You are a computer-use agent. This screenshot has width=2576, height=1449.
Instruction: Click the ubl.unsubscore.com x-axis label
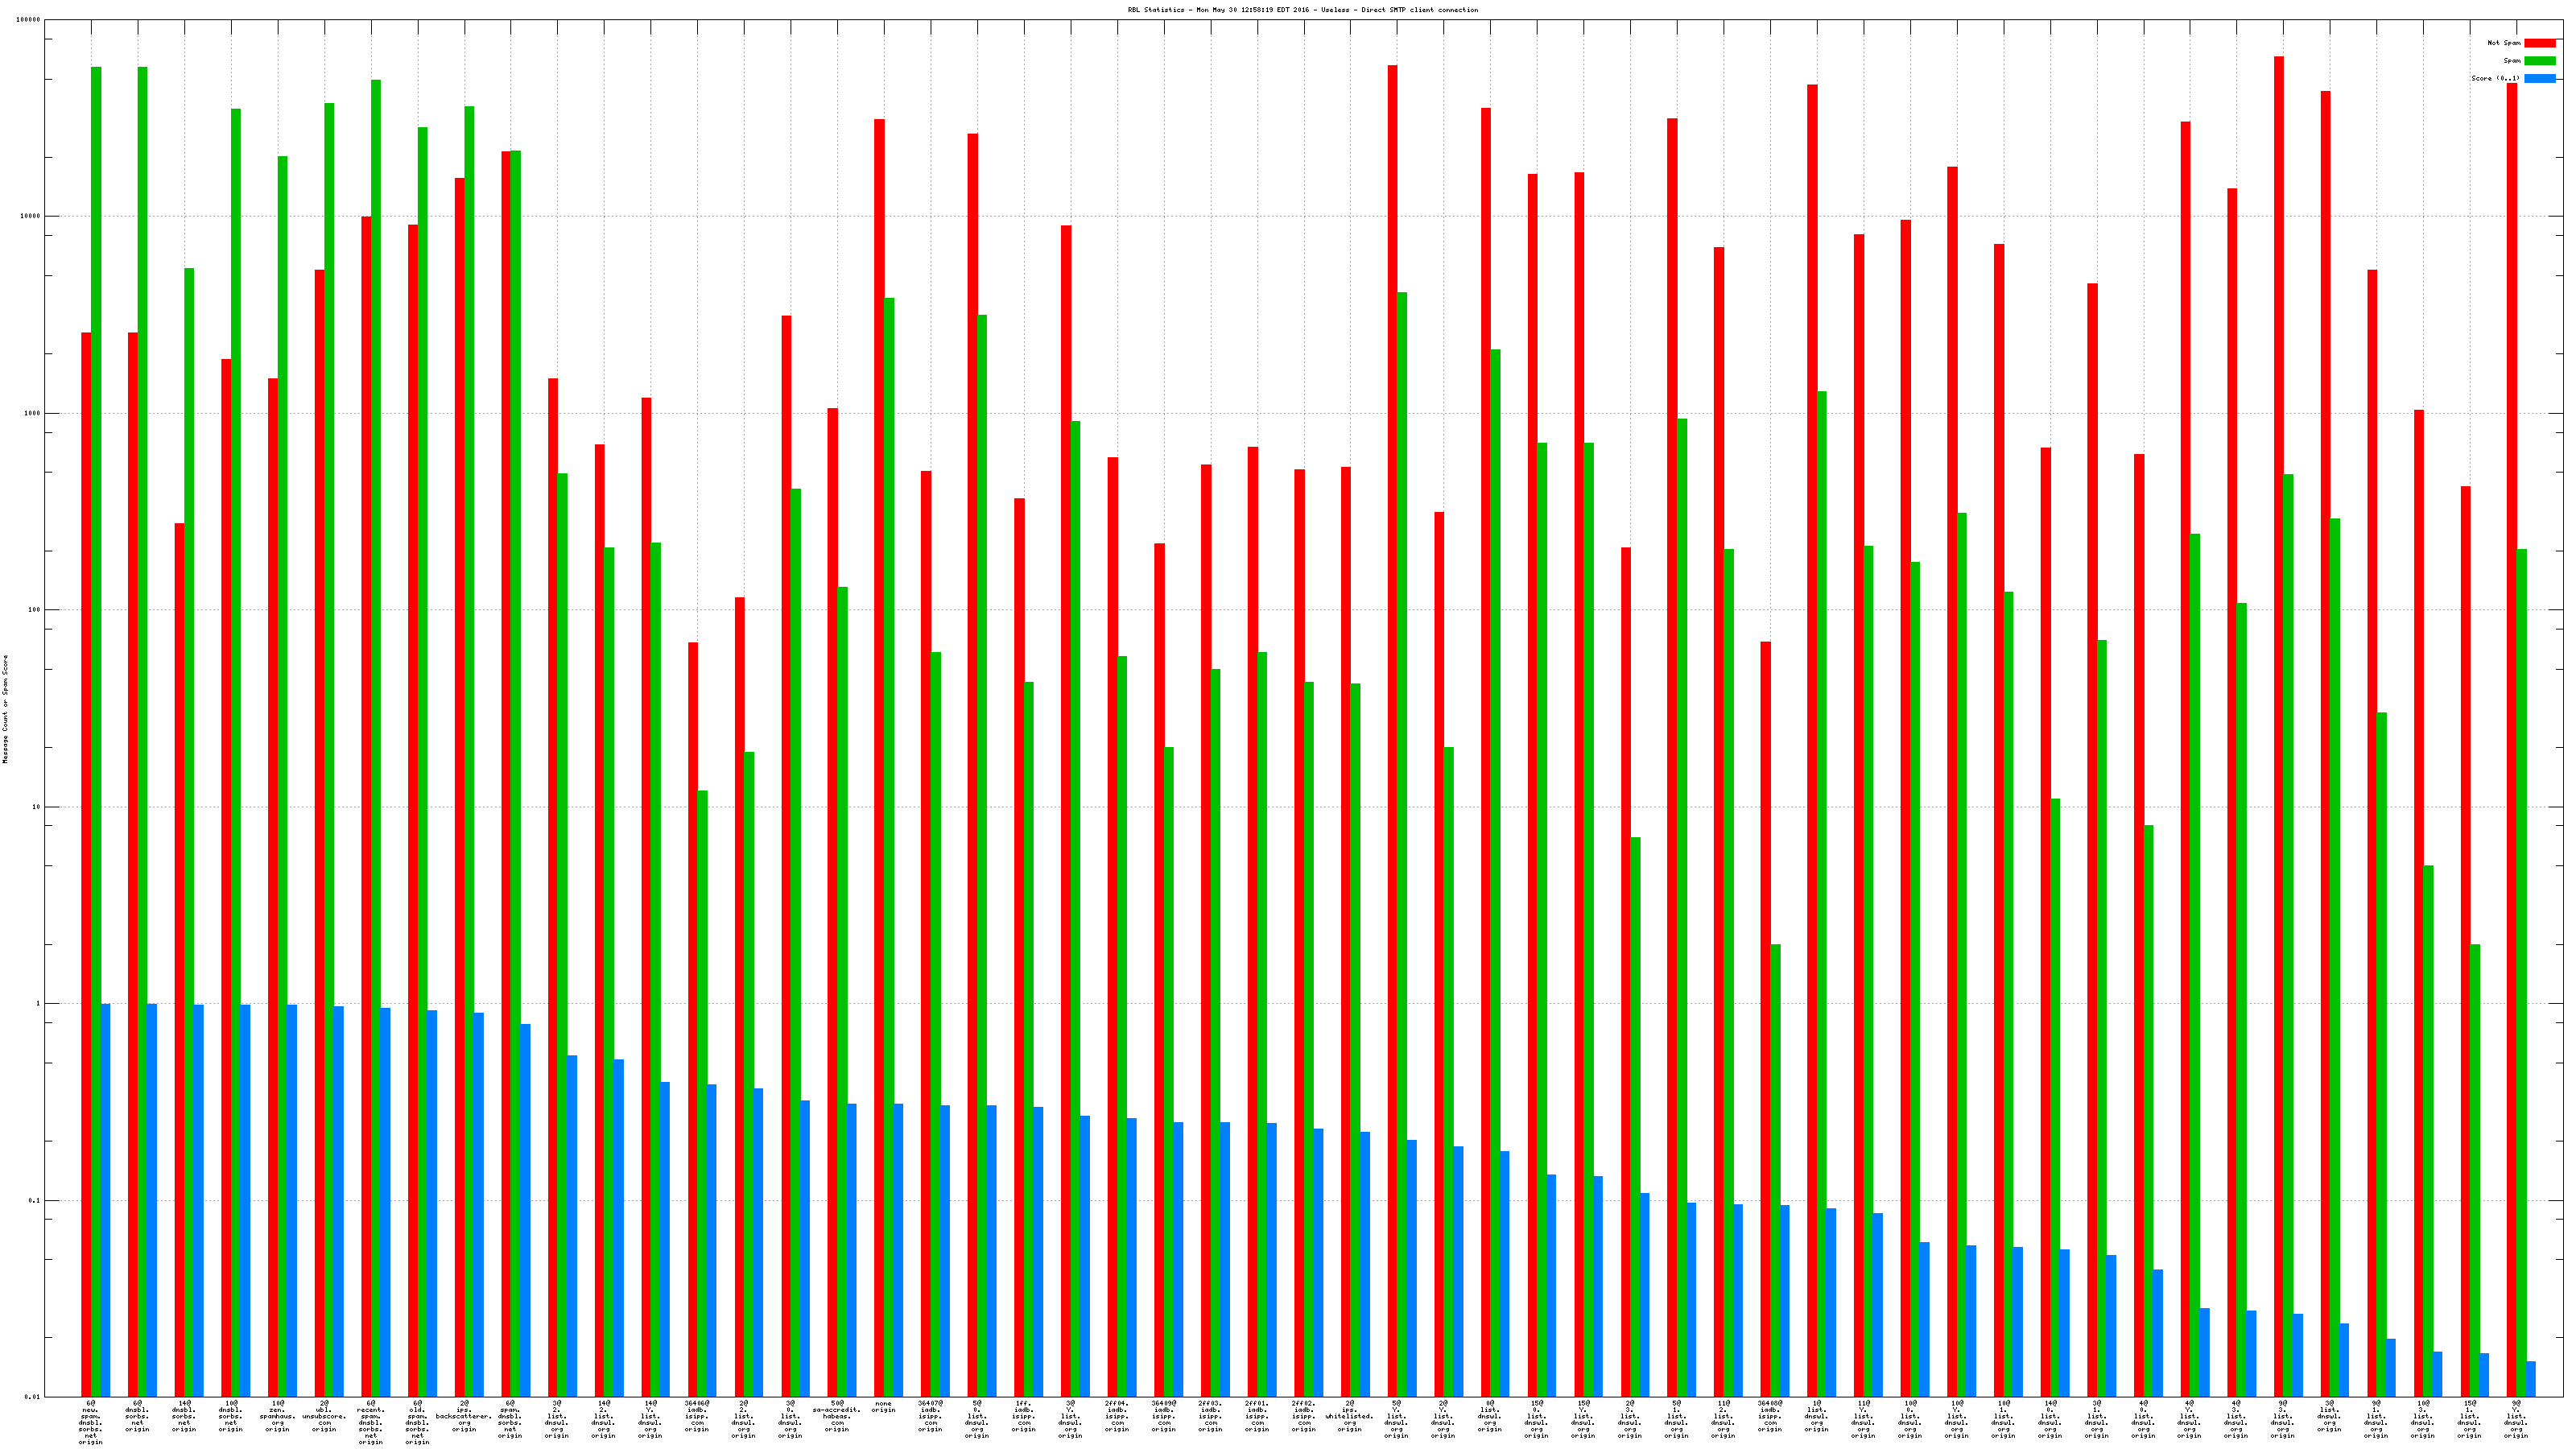point(324,1416)
